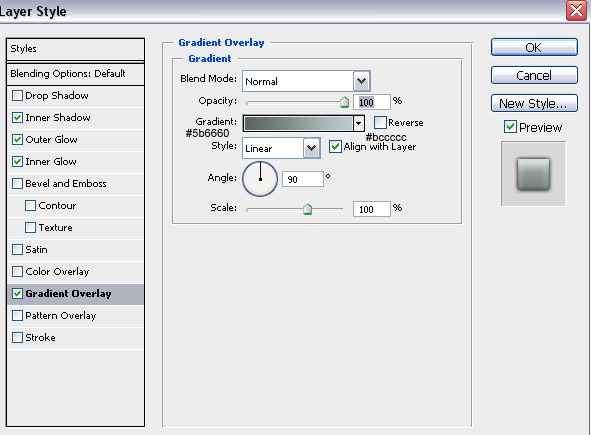Enable the Texture checkbox

pos(30,228)
